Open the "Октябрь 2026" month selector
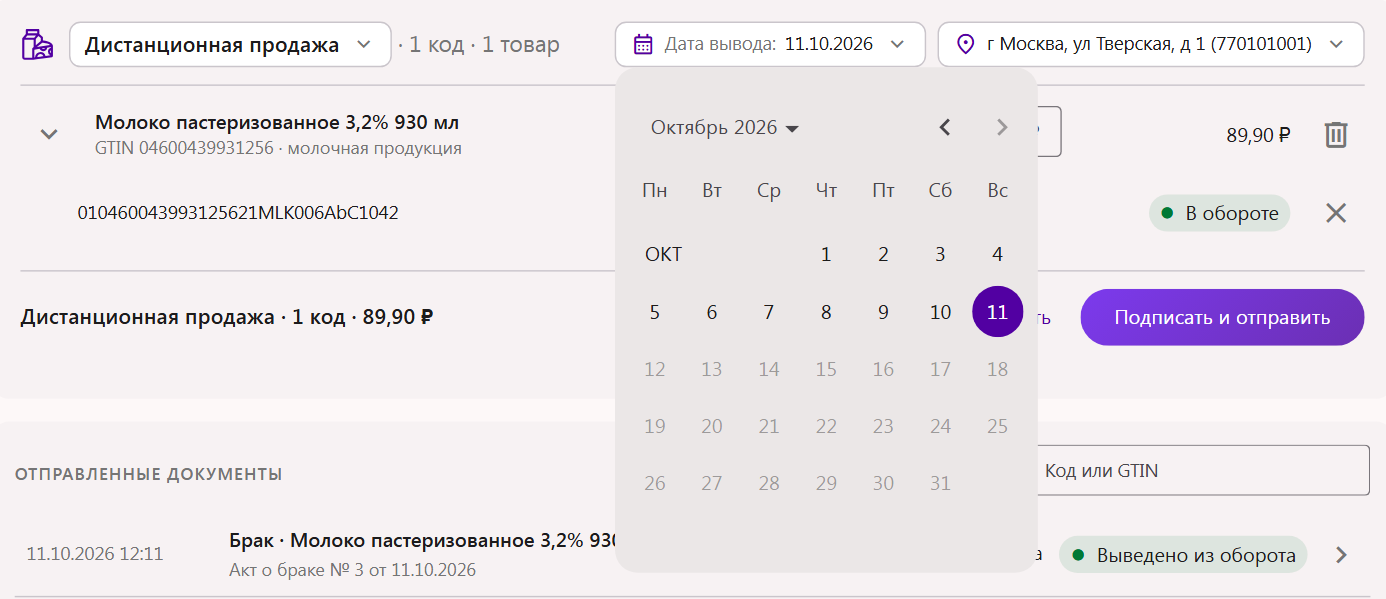 point(725,128)
